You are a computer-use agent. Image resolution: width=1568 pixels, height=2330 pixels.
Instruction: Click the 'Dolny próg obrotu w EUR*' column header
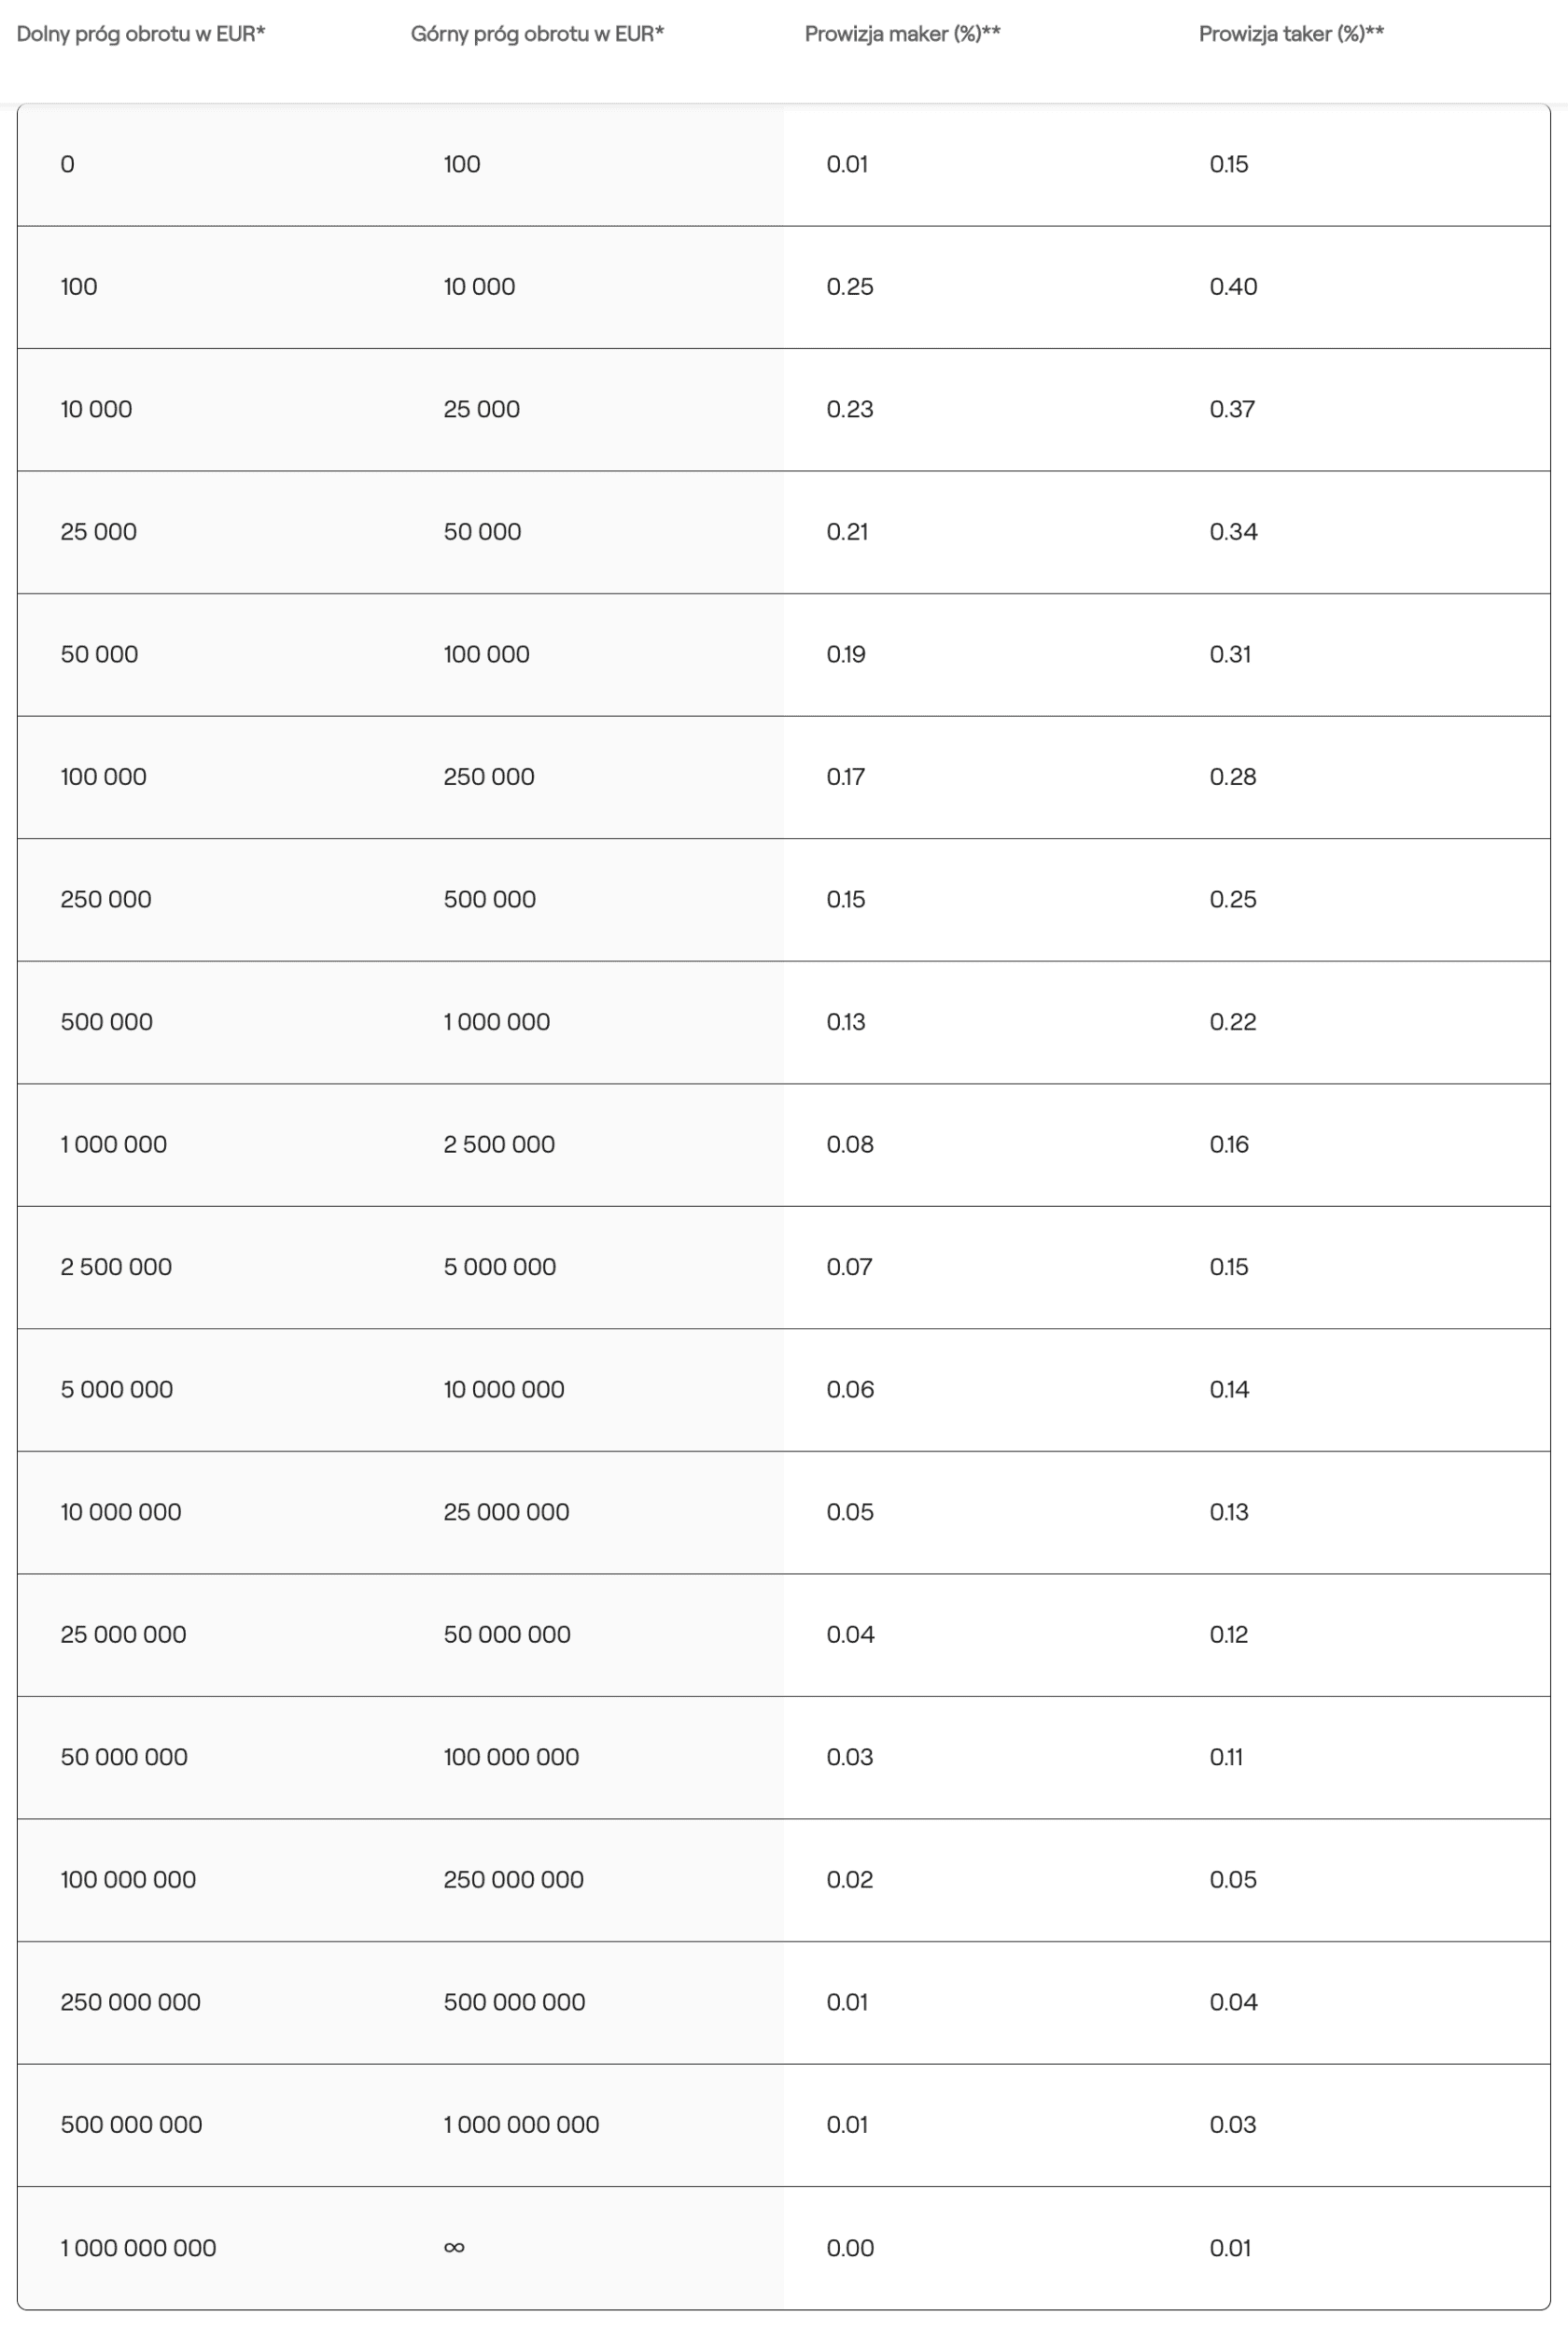coord(141,34)
